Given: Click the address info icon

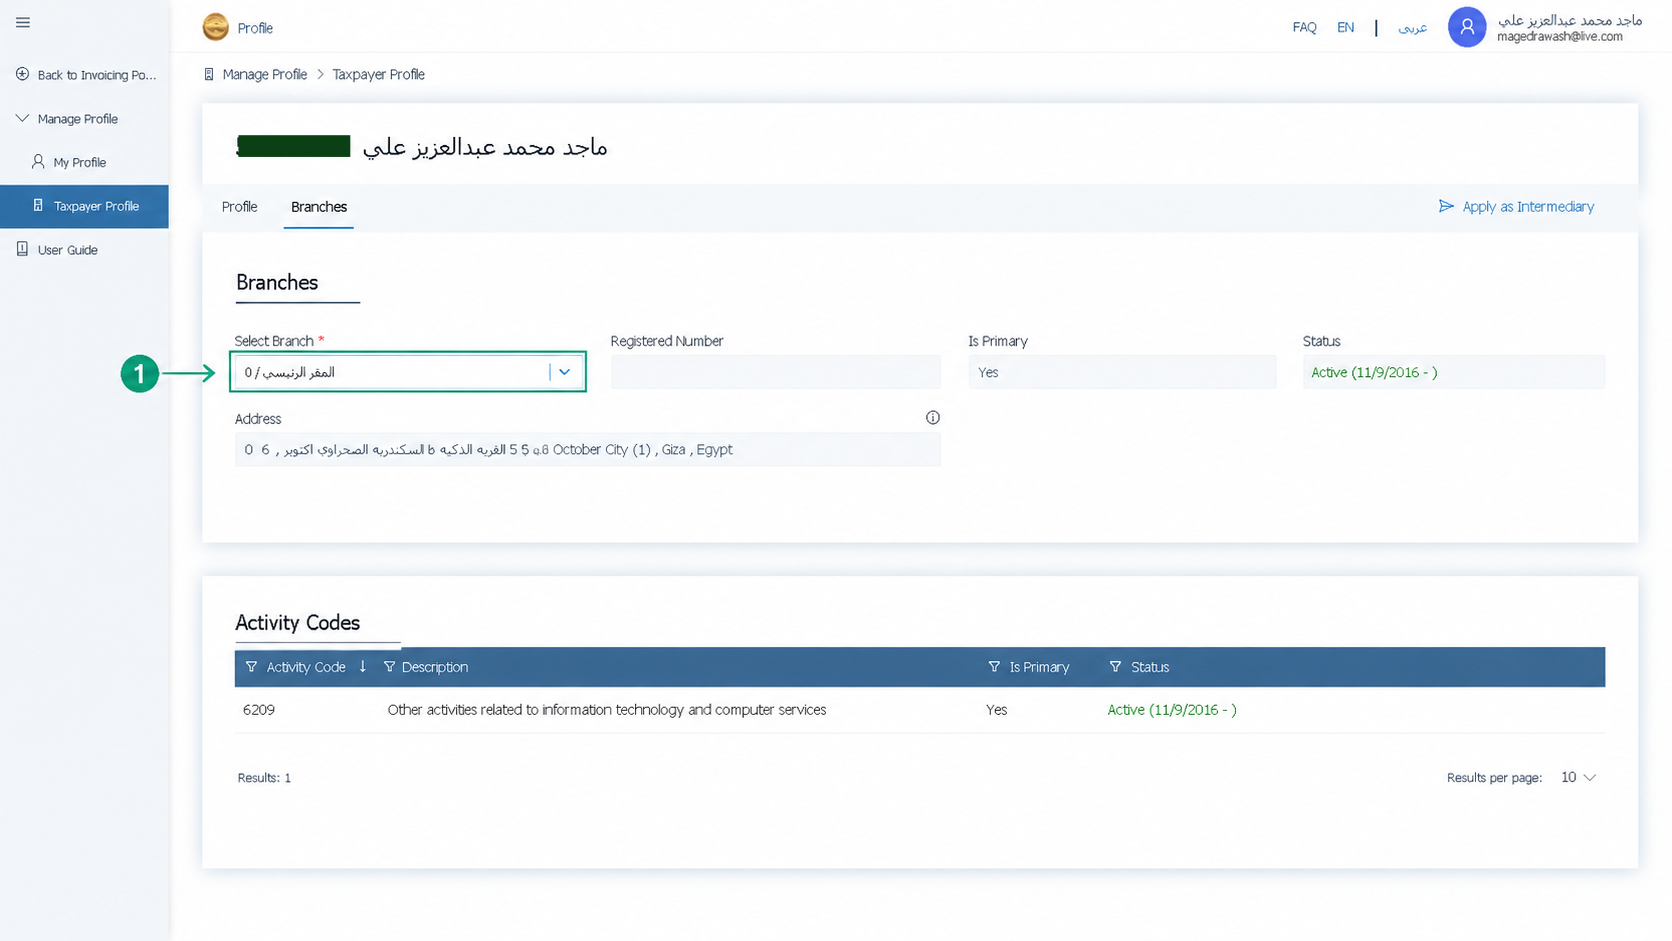Looking at the screenshot, I should click(x=932, y=418).
